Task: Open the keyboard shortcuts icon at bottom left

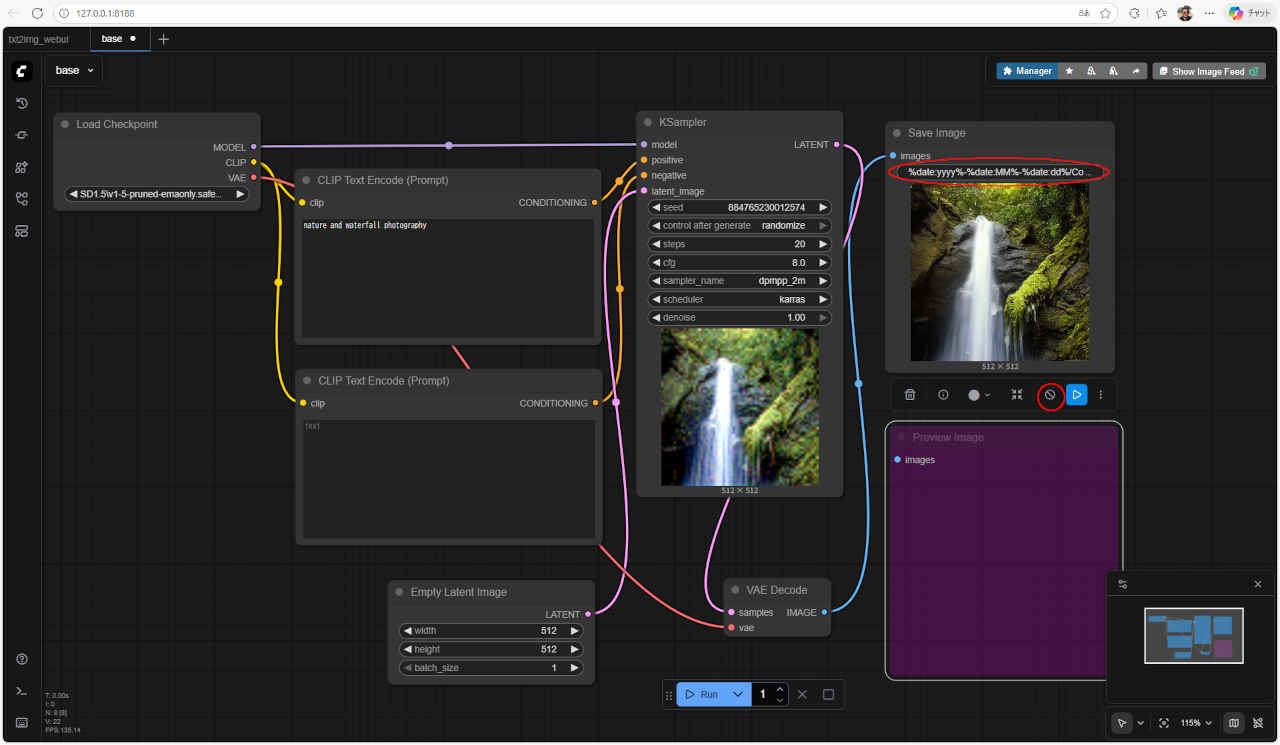Action: click(22, 722)
